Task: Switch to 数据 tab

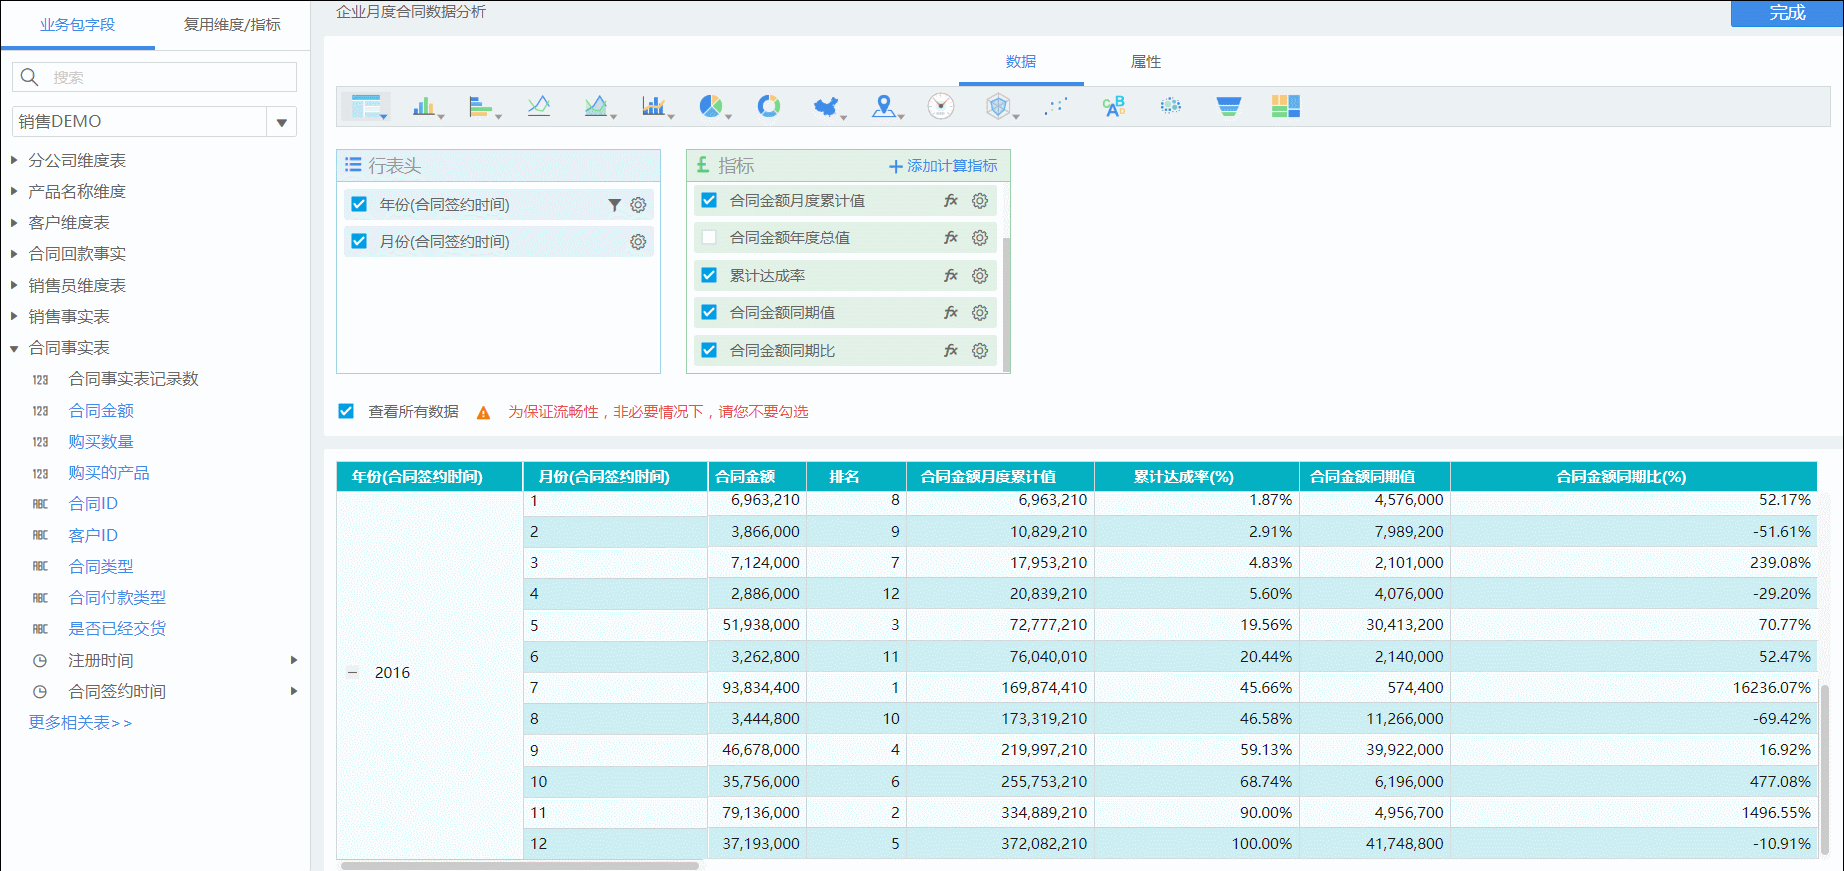Action: tap(1021, 62)
